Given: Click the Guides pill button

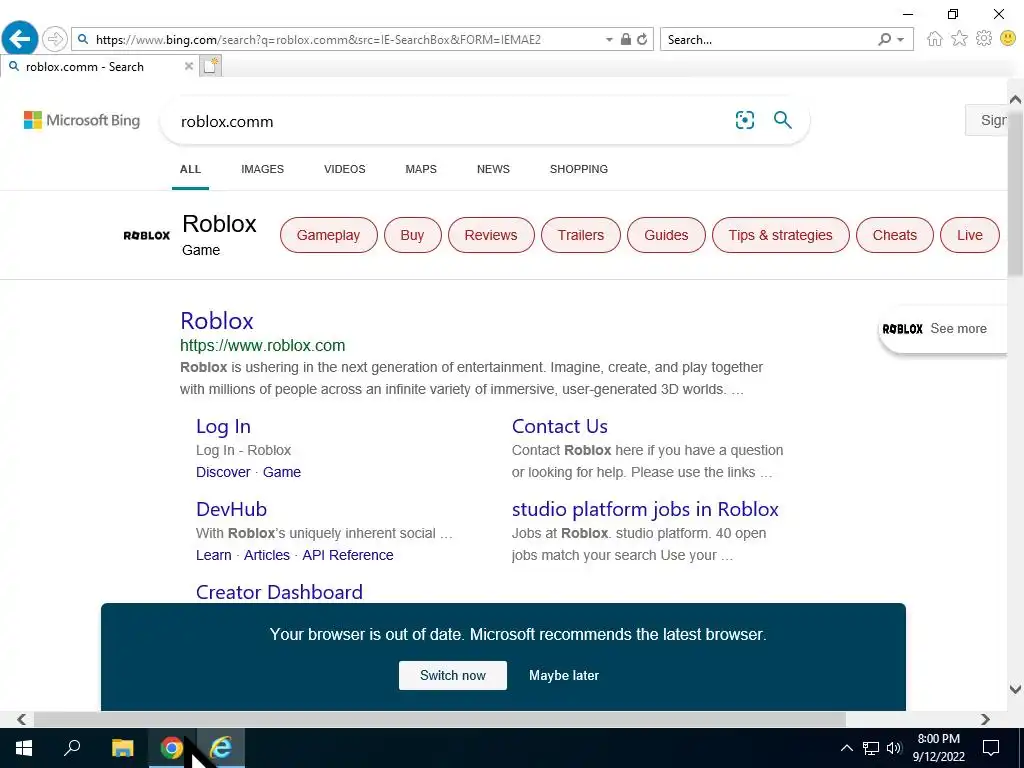Looking at the screenshot, I should coord(666,235).
